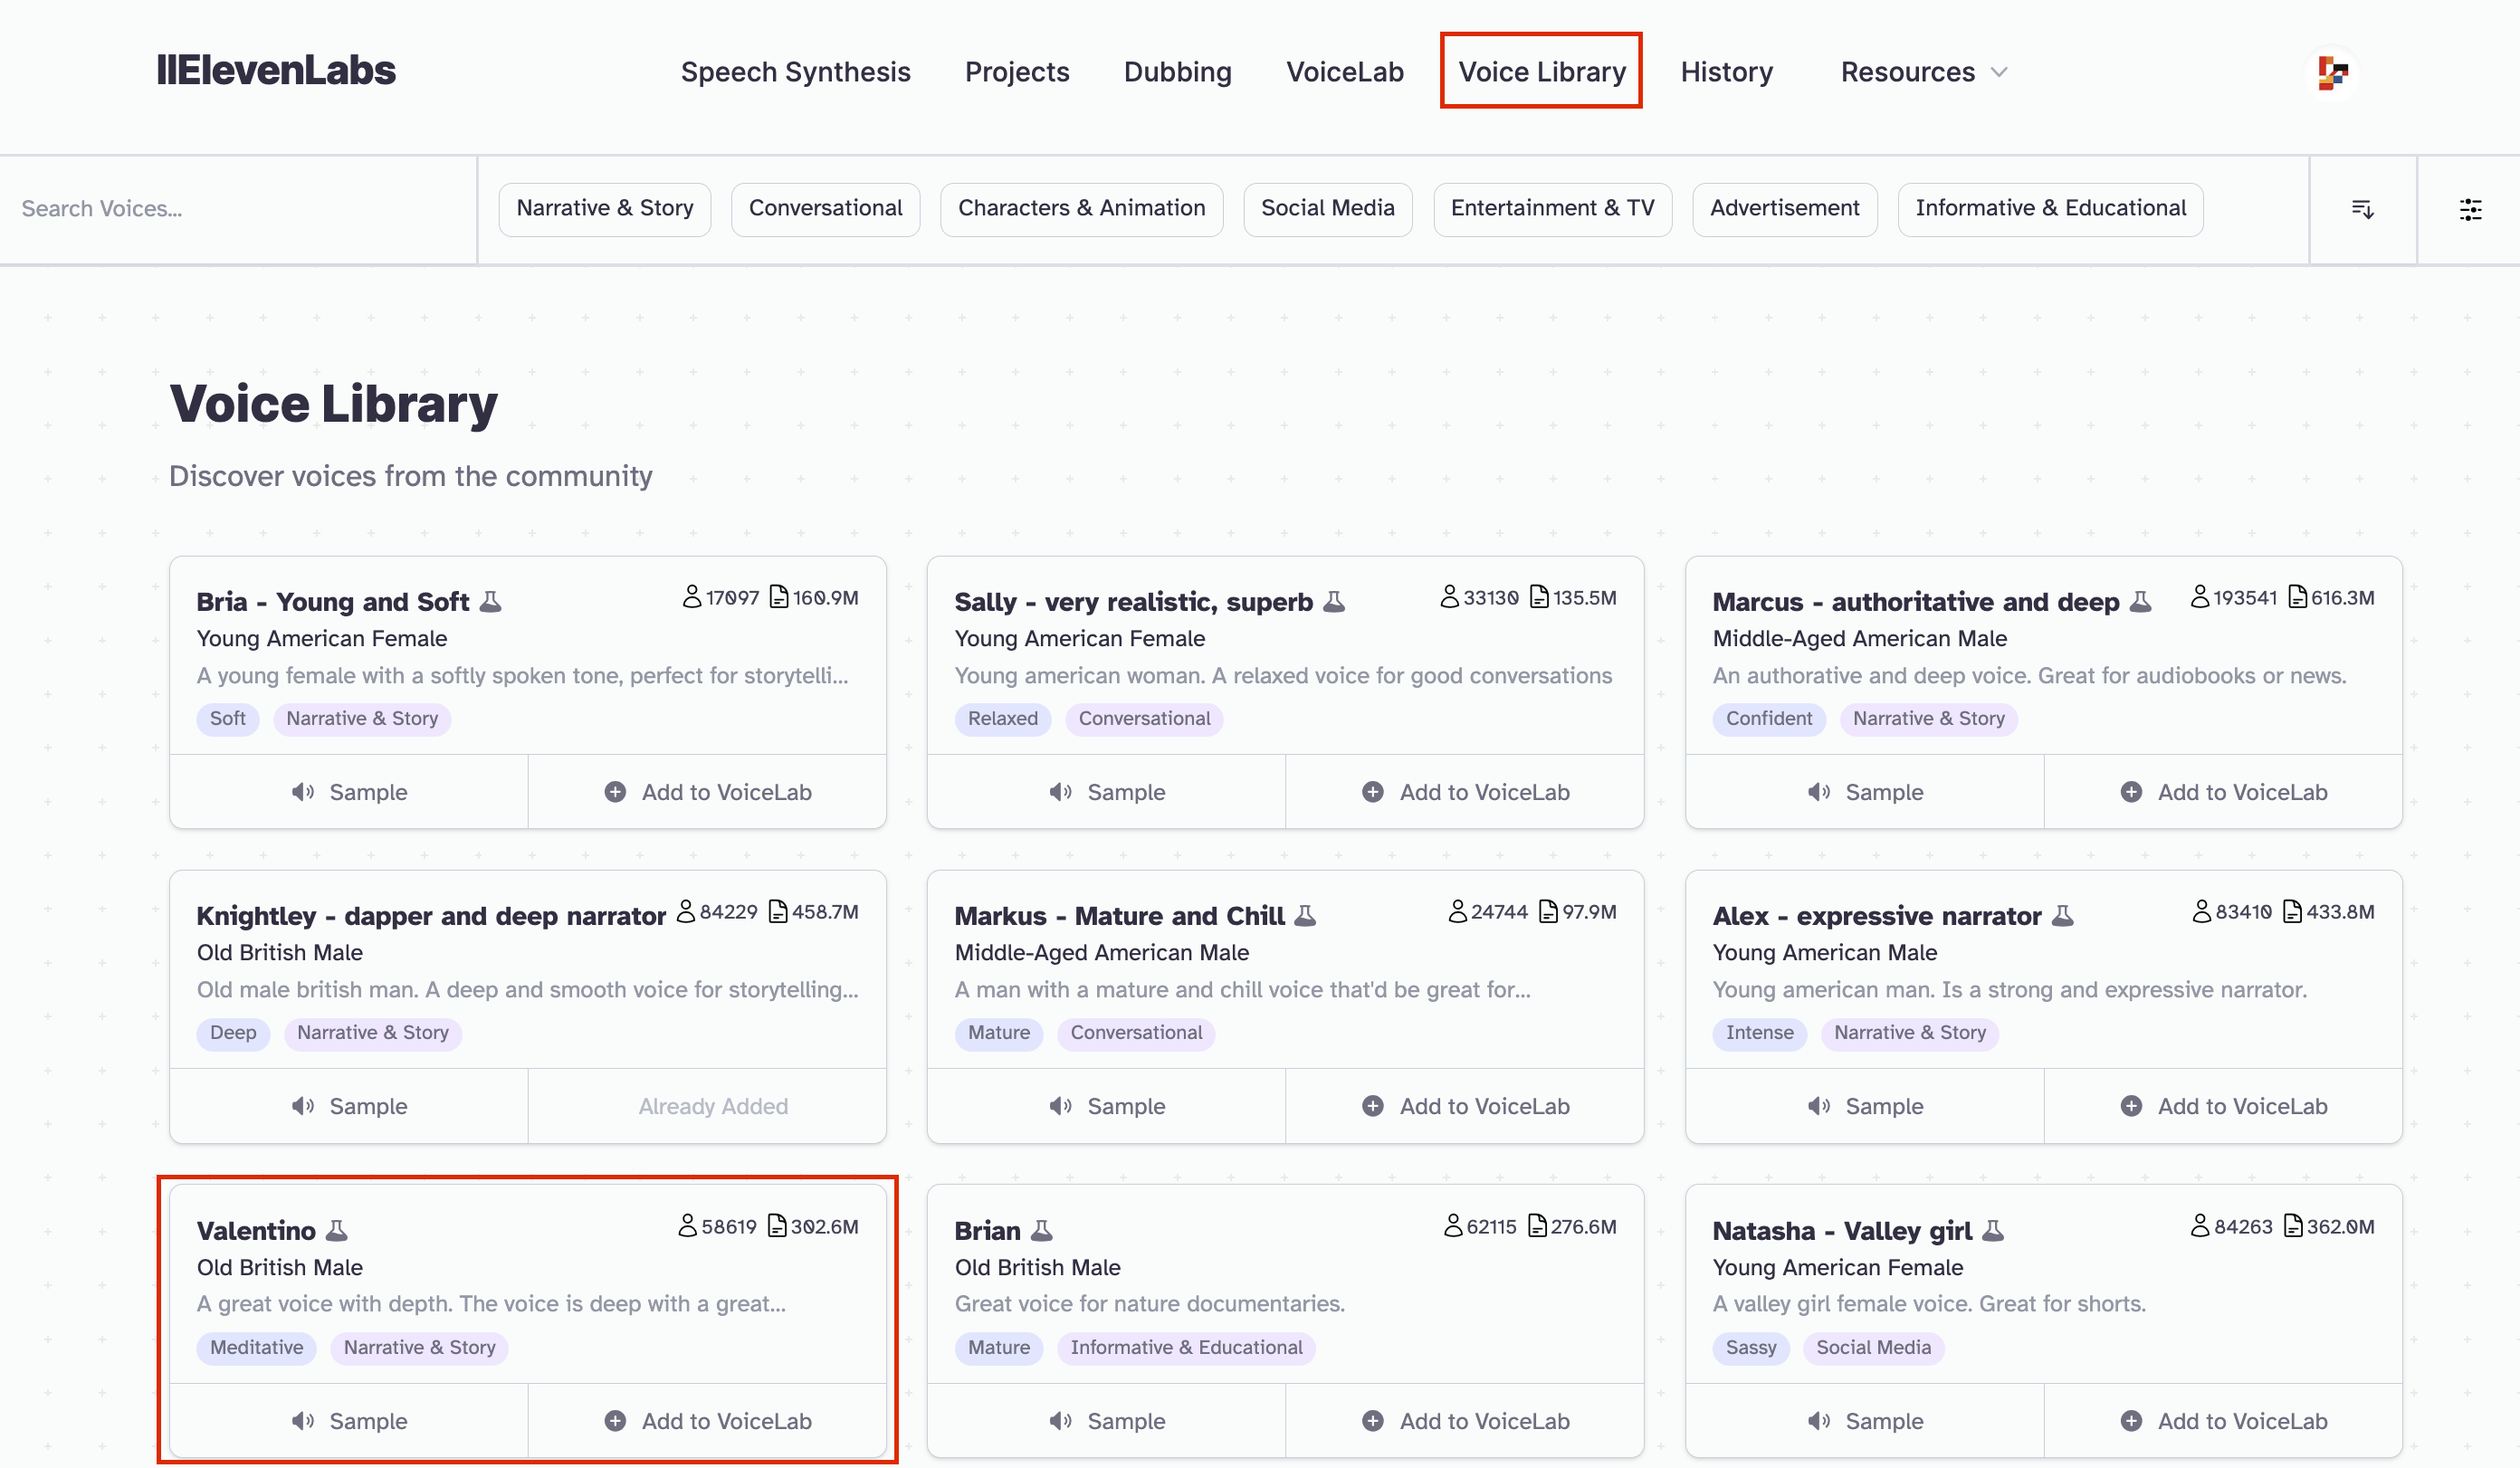Screen dimensions: 2520x1468
Task: Toggle the Conversational filter chip
Action: [825, 209]
